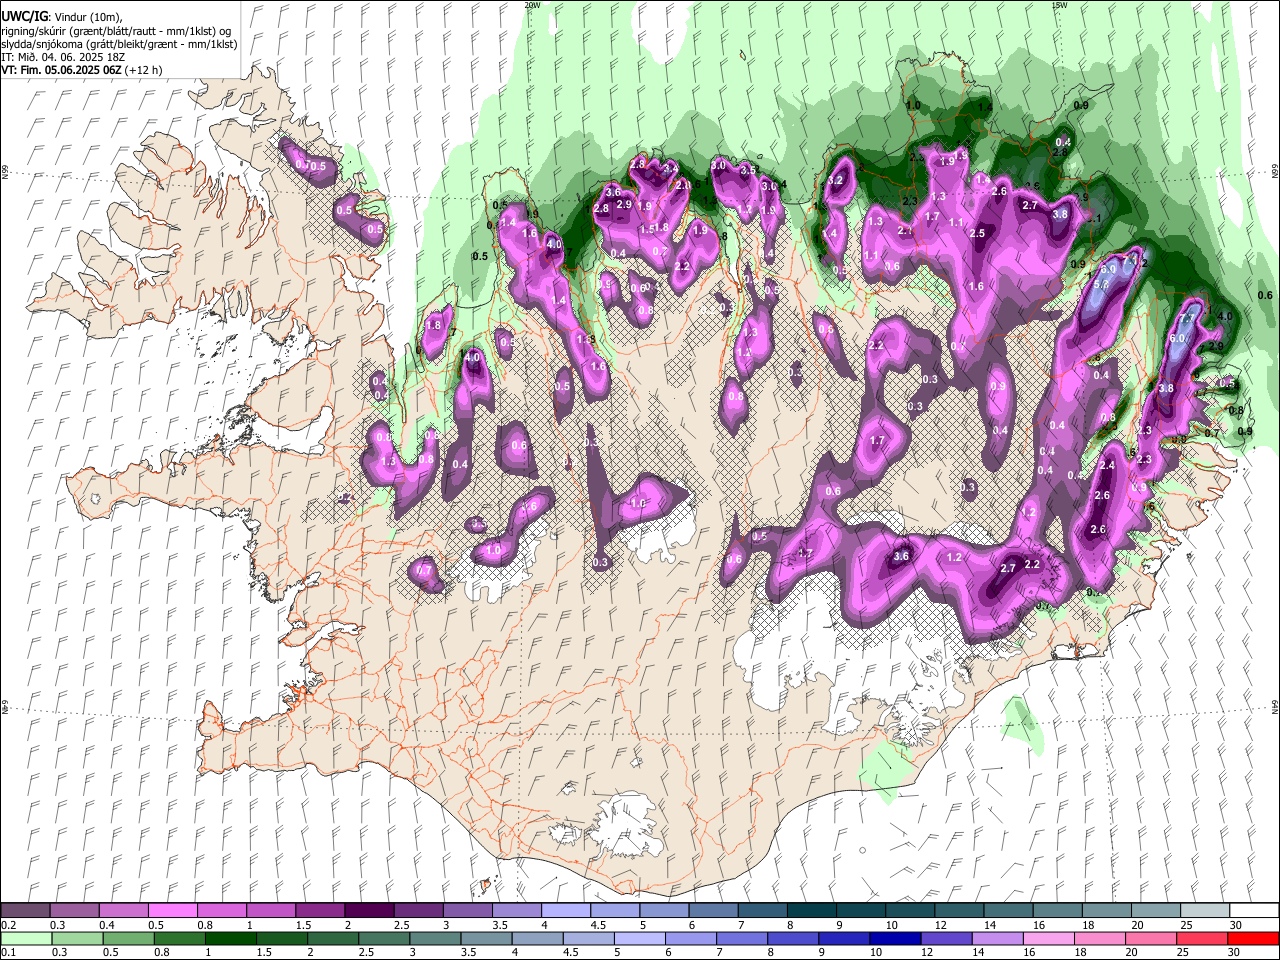This screenshot has height=960, width=1280.
Task: Click the palest green rain swatch starting at 0.1
Action: [25, 939]
